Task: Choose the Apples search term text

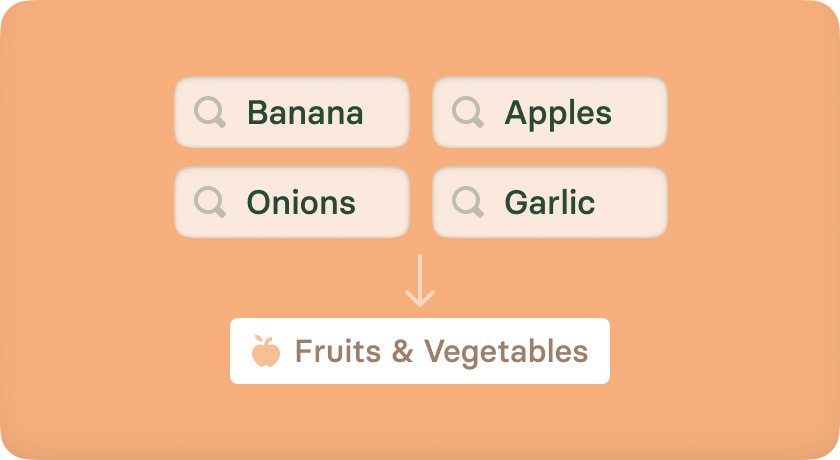Action: click(558, 114)
